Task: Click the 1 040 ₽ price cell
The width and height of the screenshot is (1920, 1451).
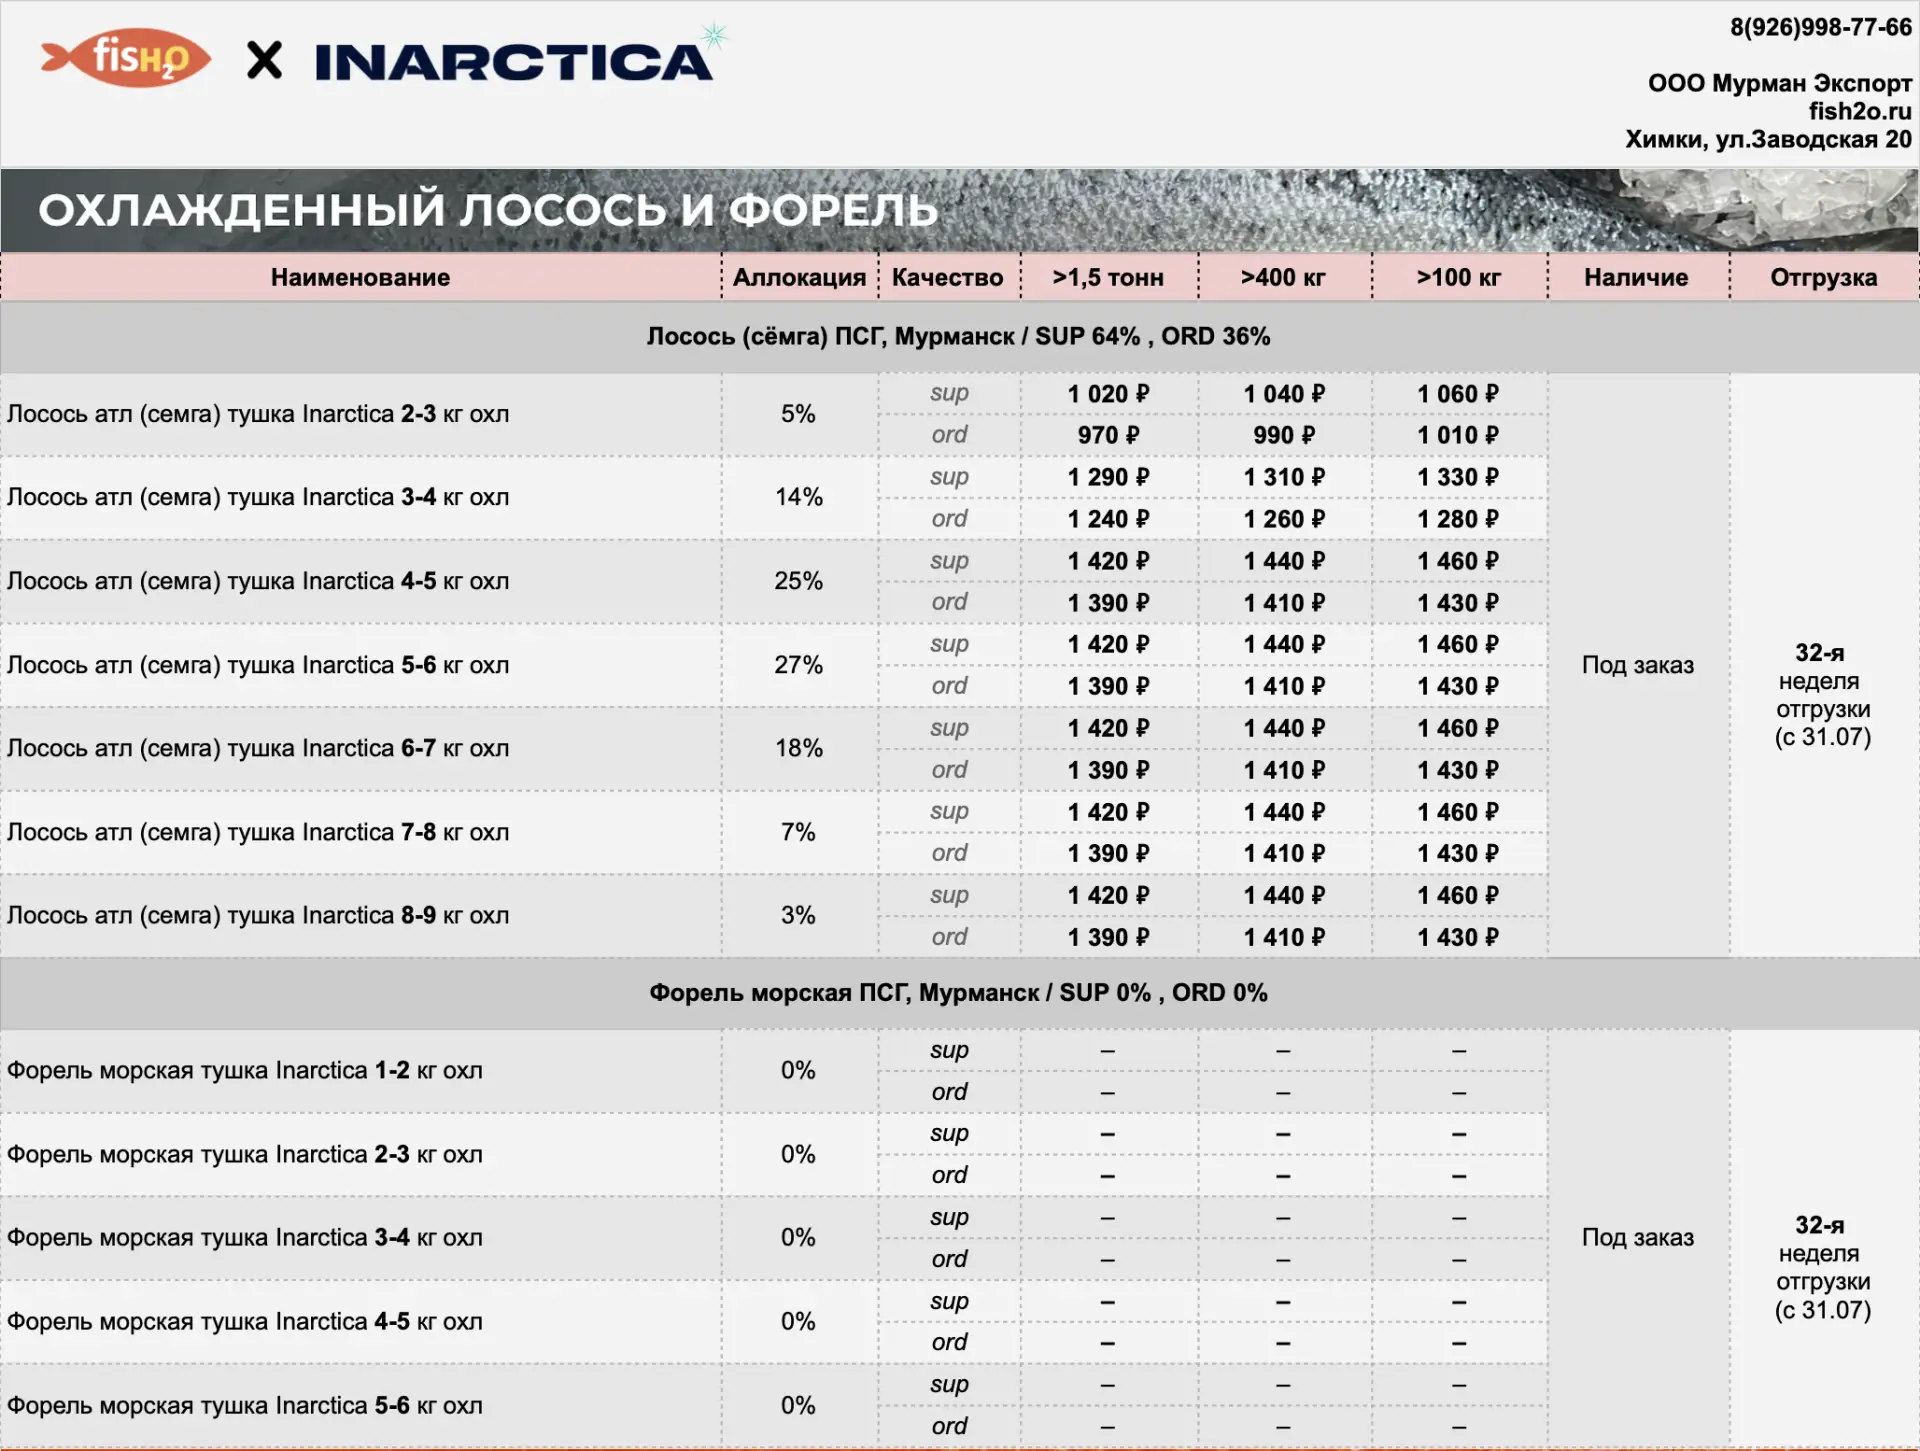Action: [1284, 394]
